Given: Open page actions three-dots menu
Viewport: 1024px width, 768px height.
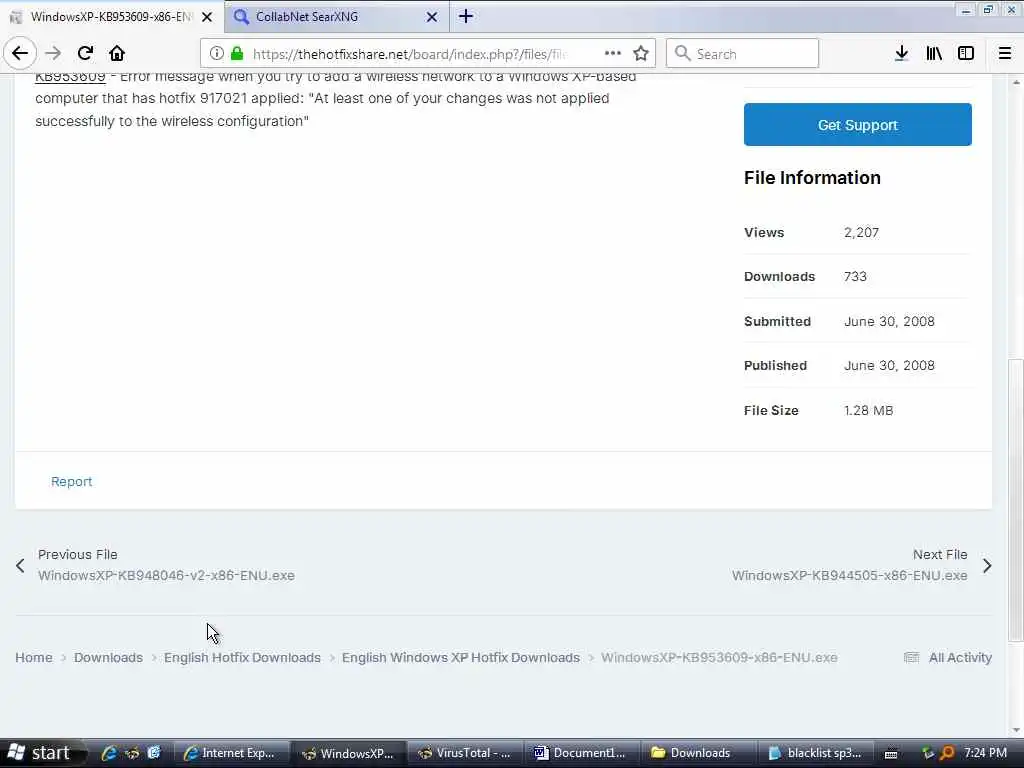Looking at the screenshot, I should pos(613,54).
